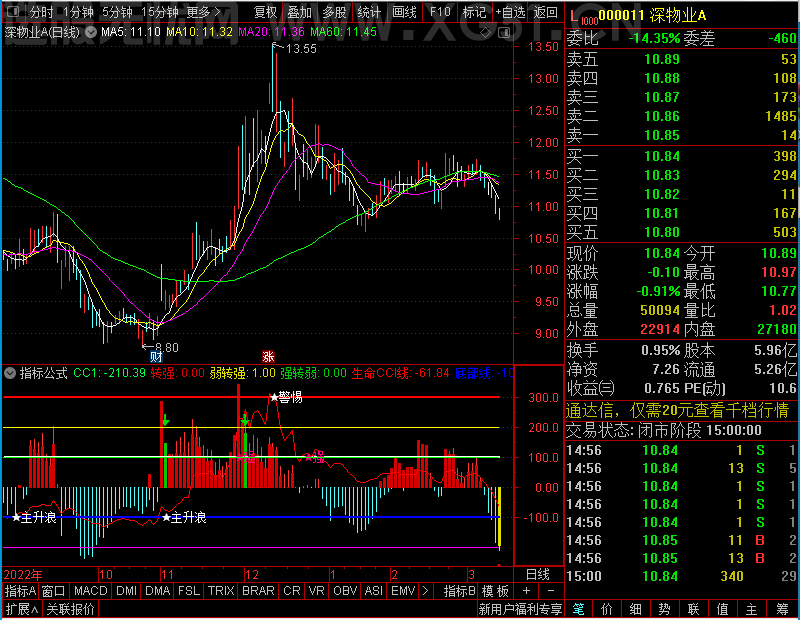Select the 窗口 tab
Screen dimensions: 800x620
point(54,591)
